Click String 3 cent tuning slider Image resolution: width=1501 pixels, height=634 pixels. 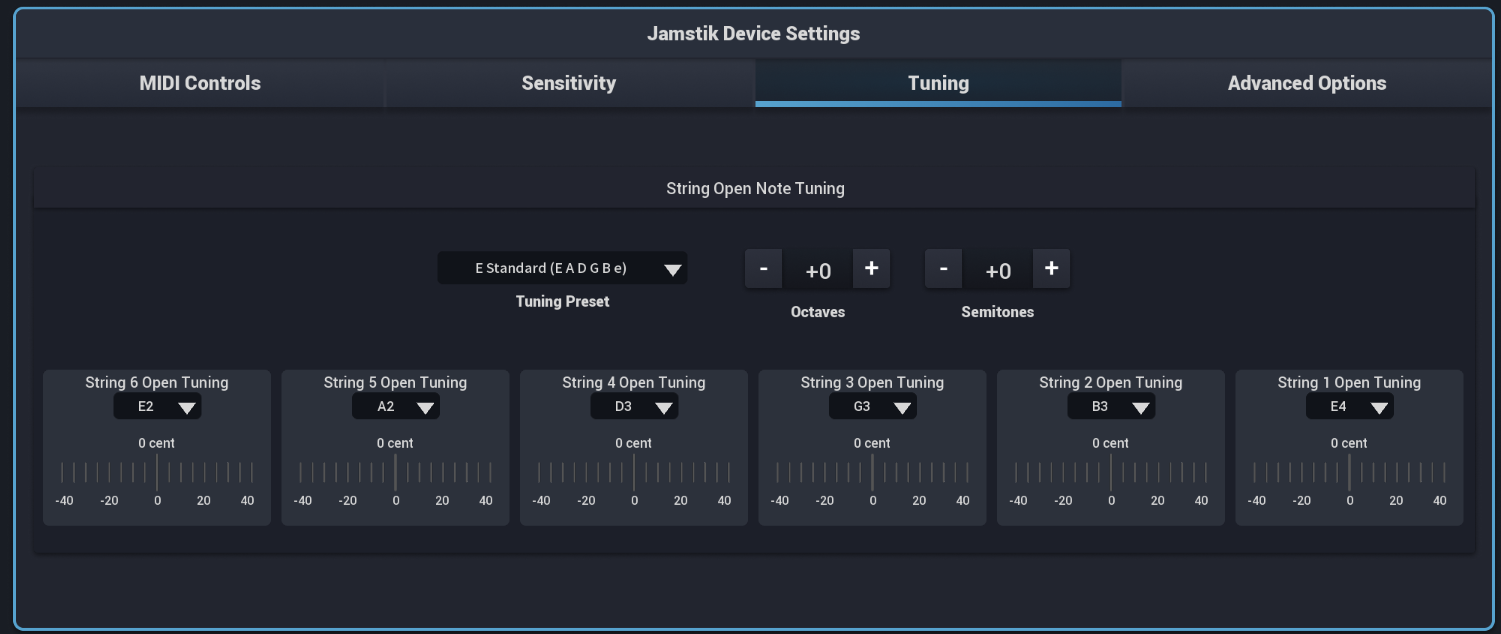[873, 473]
